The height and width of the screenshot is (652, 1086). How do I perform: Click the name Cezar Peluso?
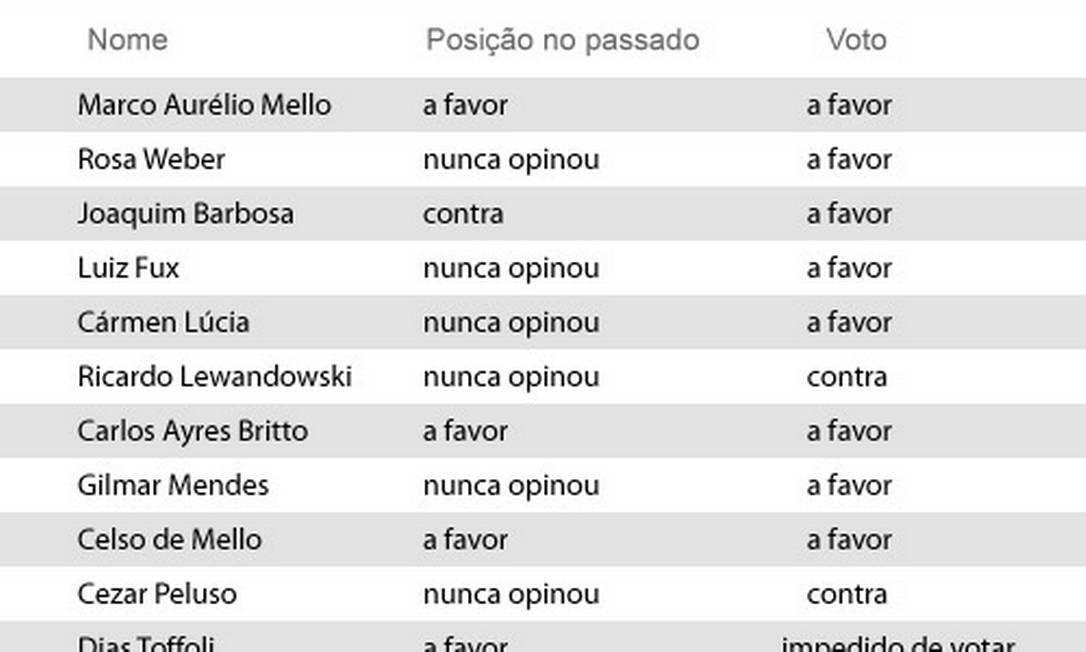point(157,594)
